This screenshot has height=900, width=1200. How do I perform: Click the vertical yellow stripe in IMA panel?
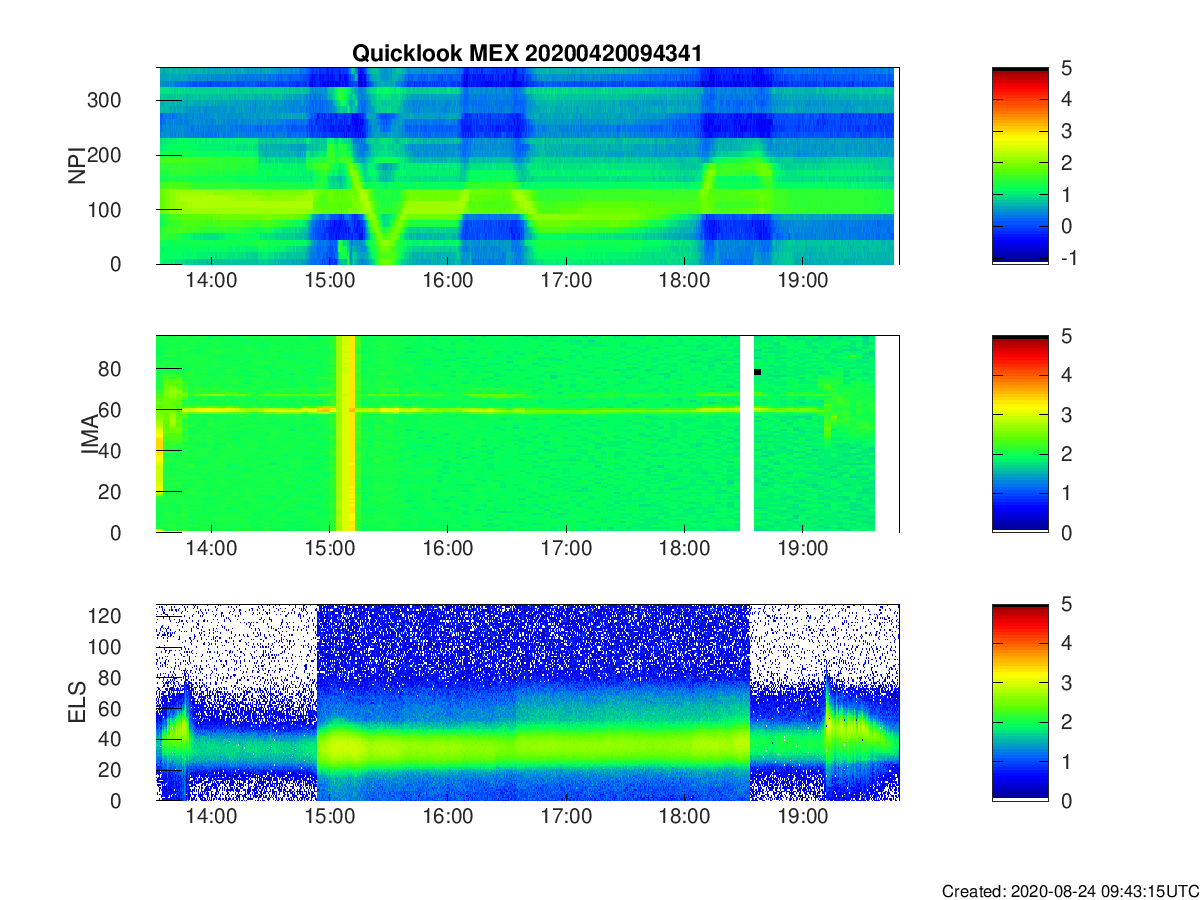(345, 434)
